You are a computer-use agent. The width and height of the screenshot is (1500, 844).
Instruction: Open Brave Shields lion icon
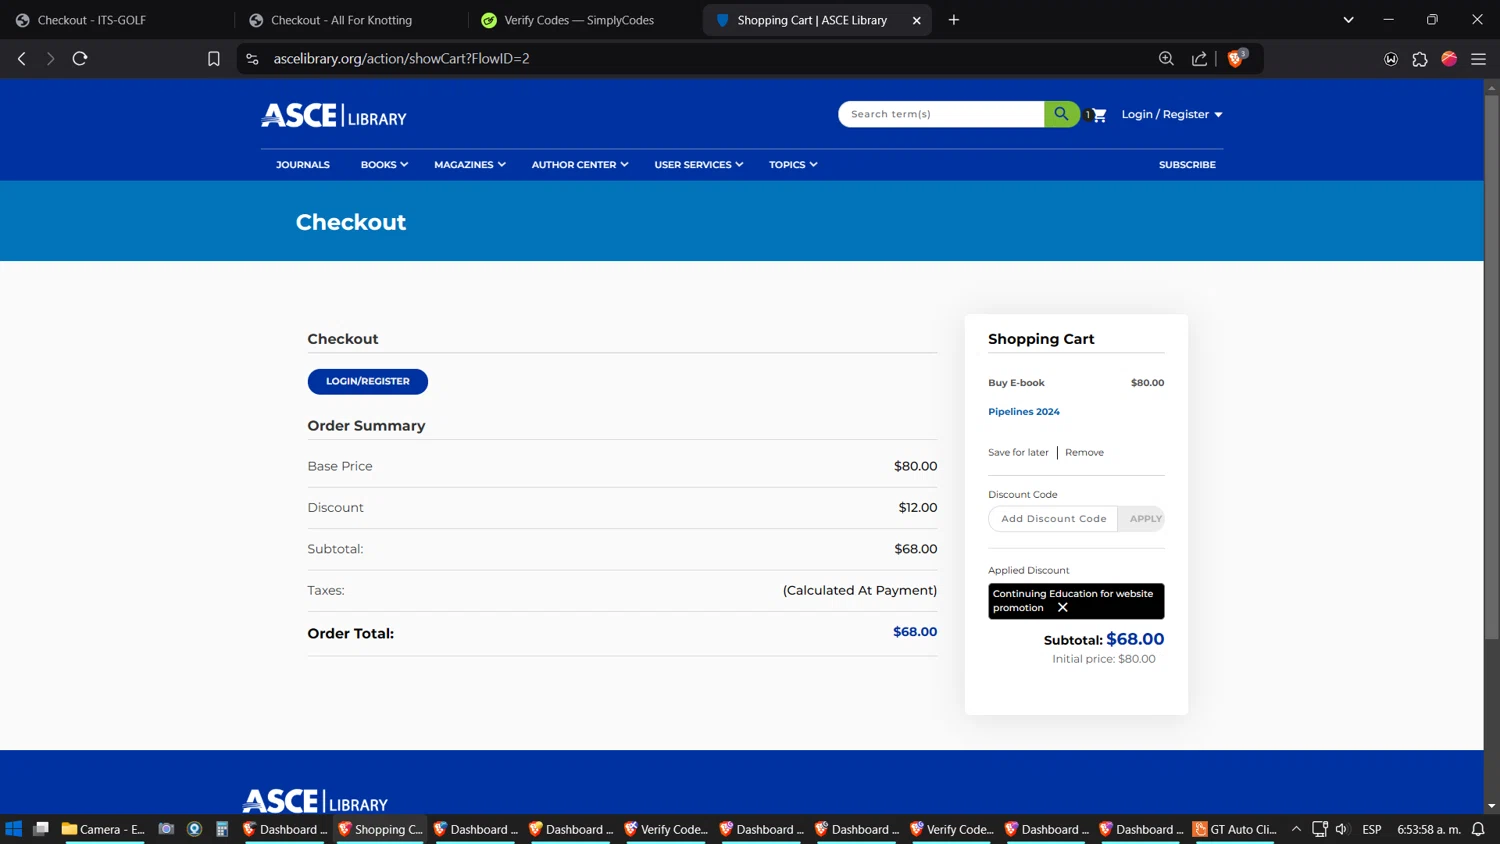tap(1236, 59)
